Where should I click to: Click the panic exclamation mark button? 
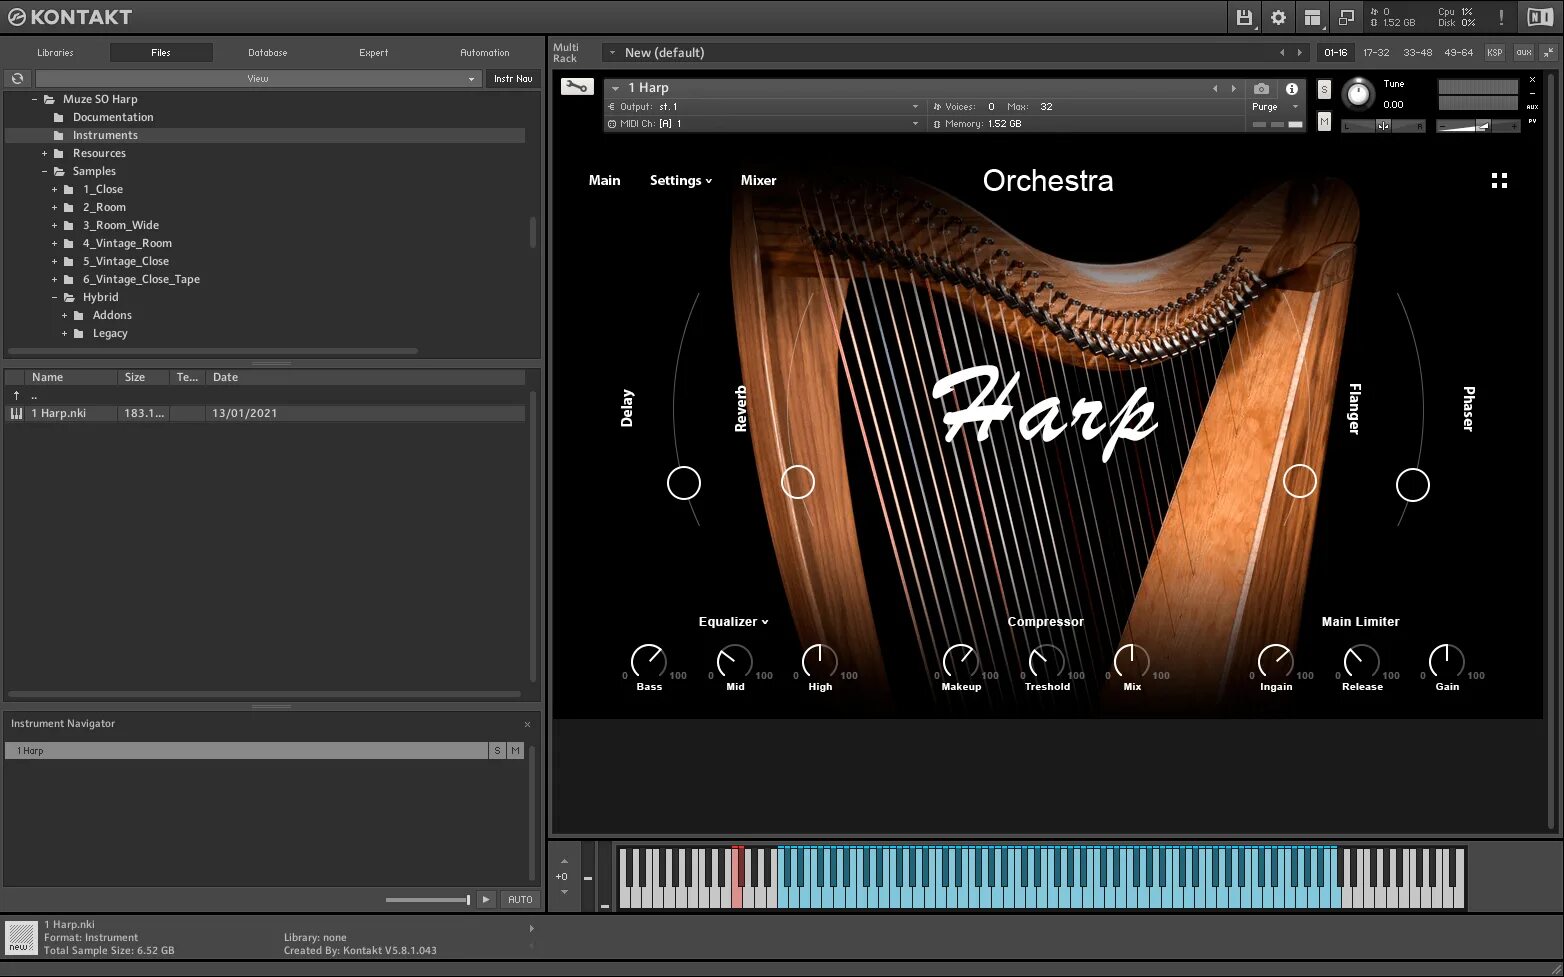[1501, 17]
